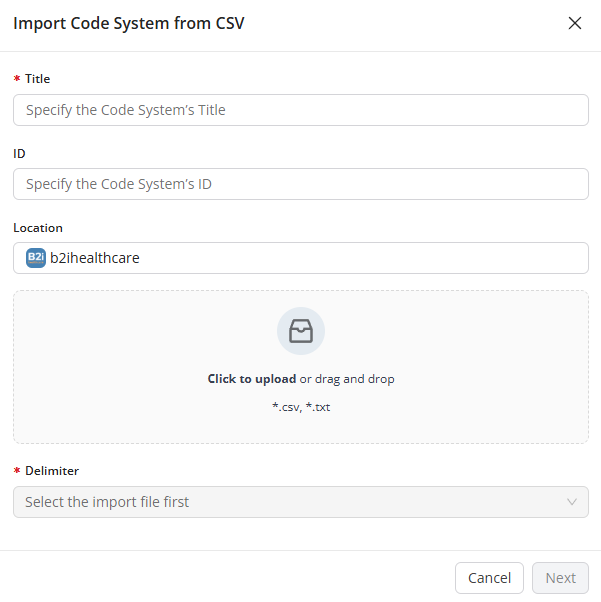Open the b2ihealthcare Location selector
Viewport: 601px width, 602px height.
(x=300, y=258)
